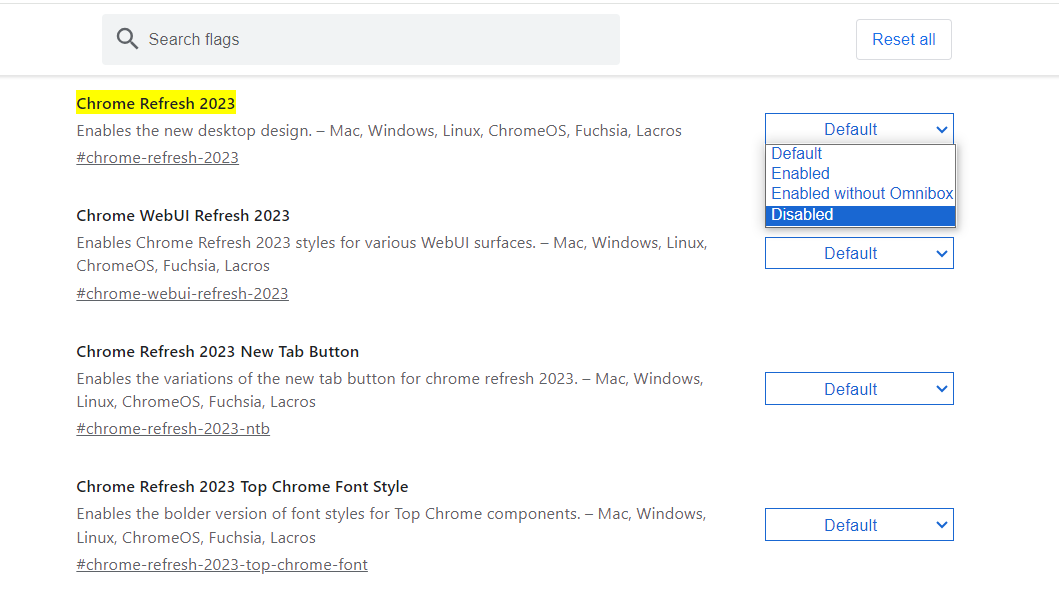Select Enabled option in dropdown list

point(860,174)
